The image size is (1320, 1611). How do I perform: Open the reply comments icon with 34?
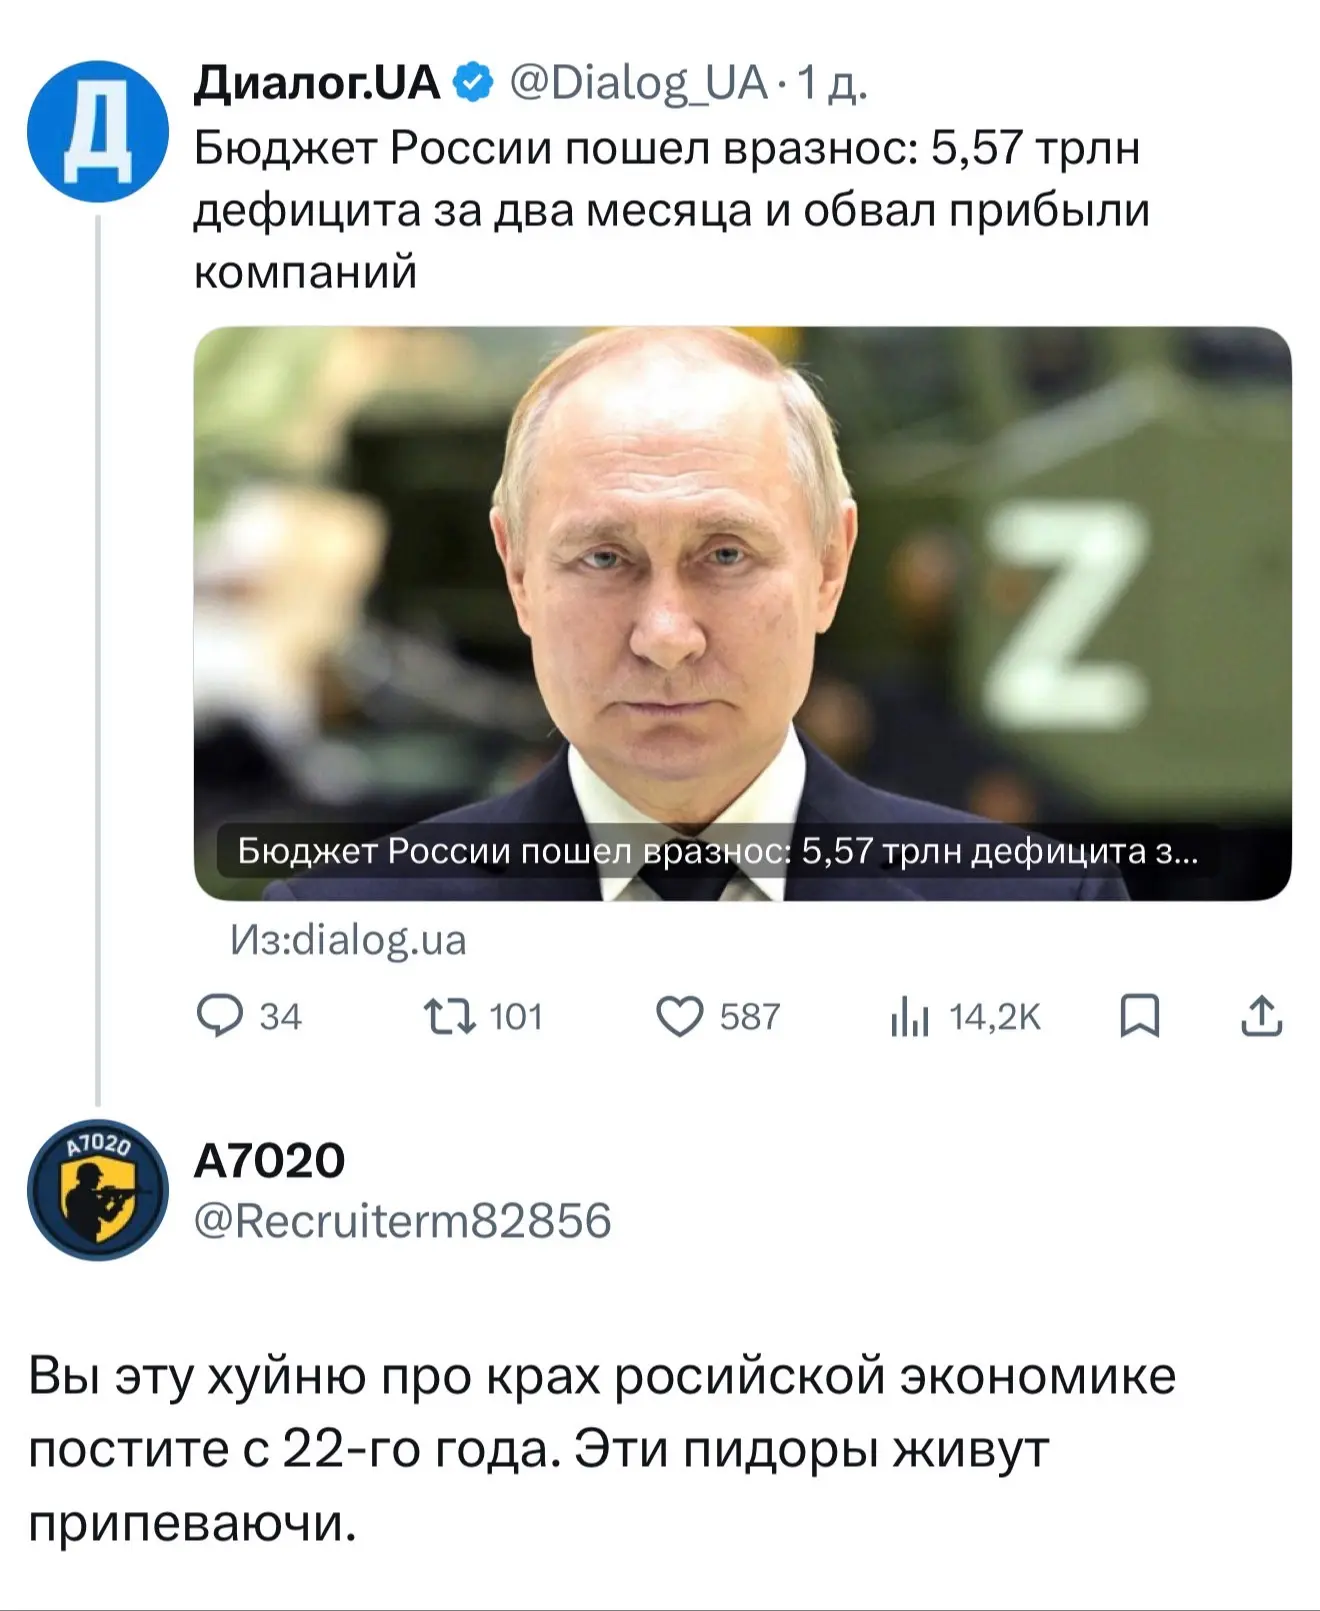220,1016
